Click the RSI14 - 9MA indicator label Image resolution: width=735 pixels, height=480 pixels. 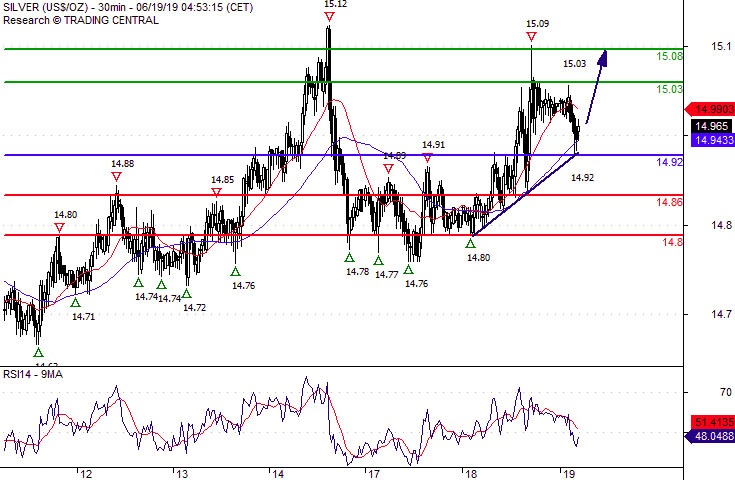point(33,374)
